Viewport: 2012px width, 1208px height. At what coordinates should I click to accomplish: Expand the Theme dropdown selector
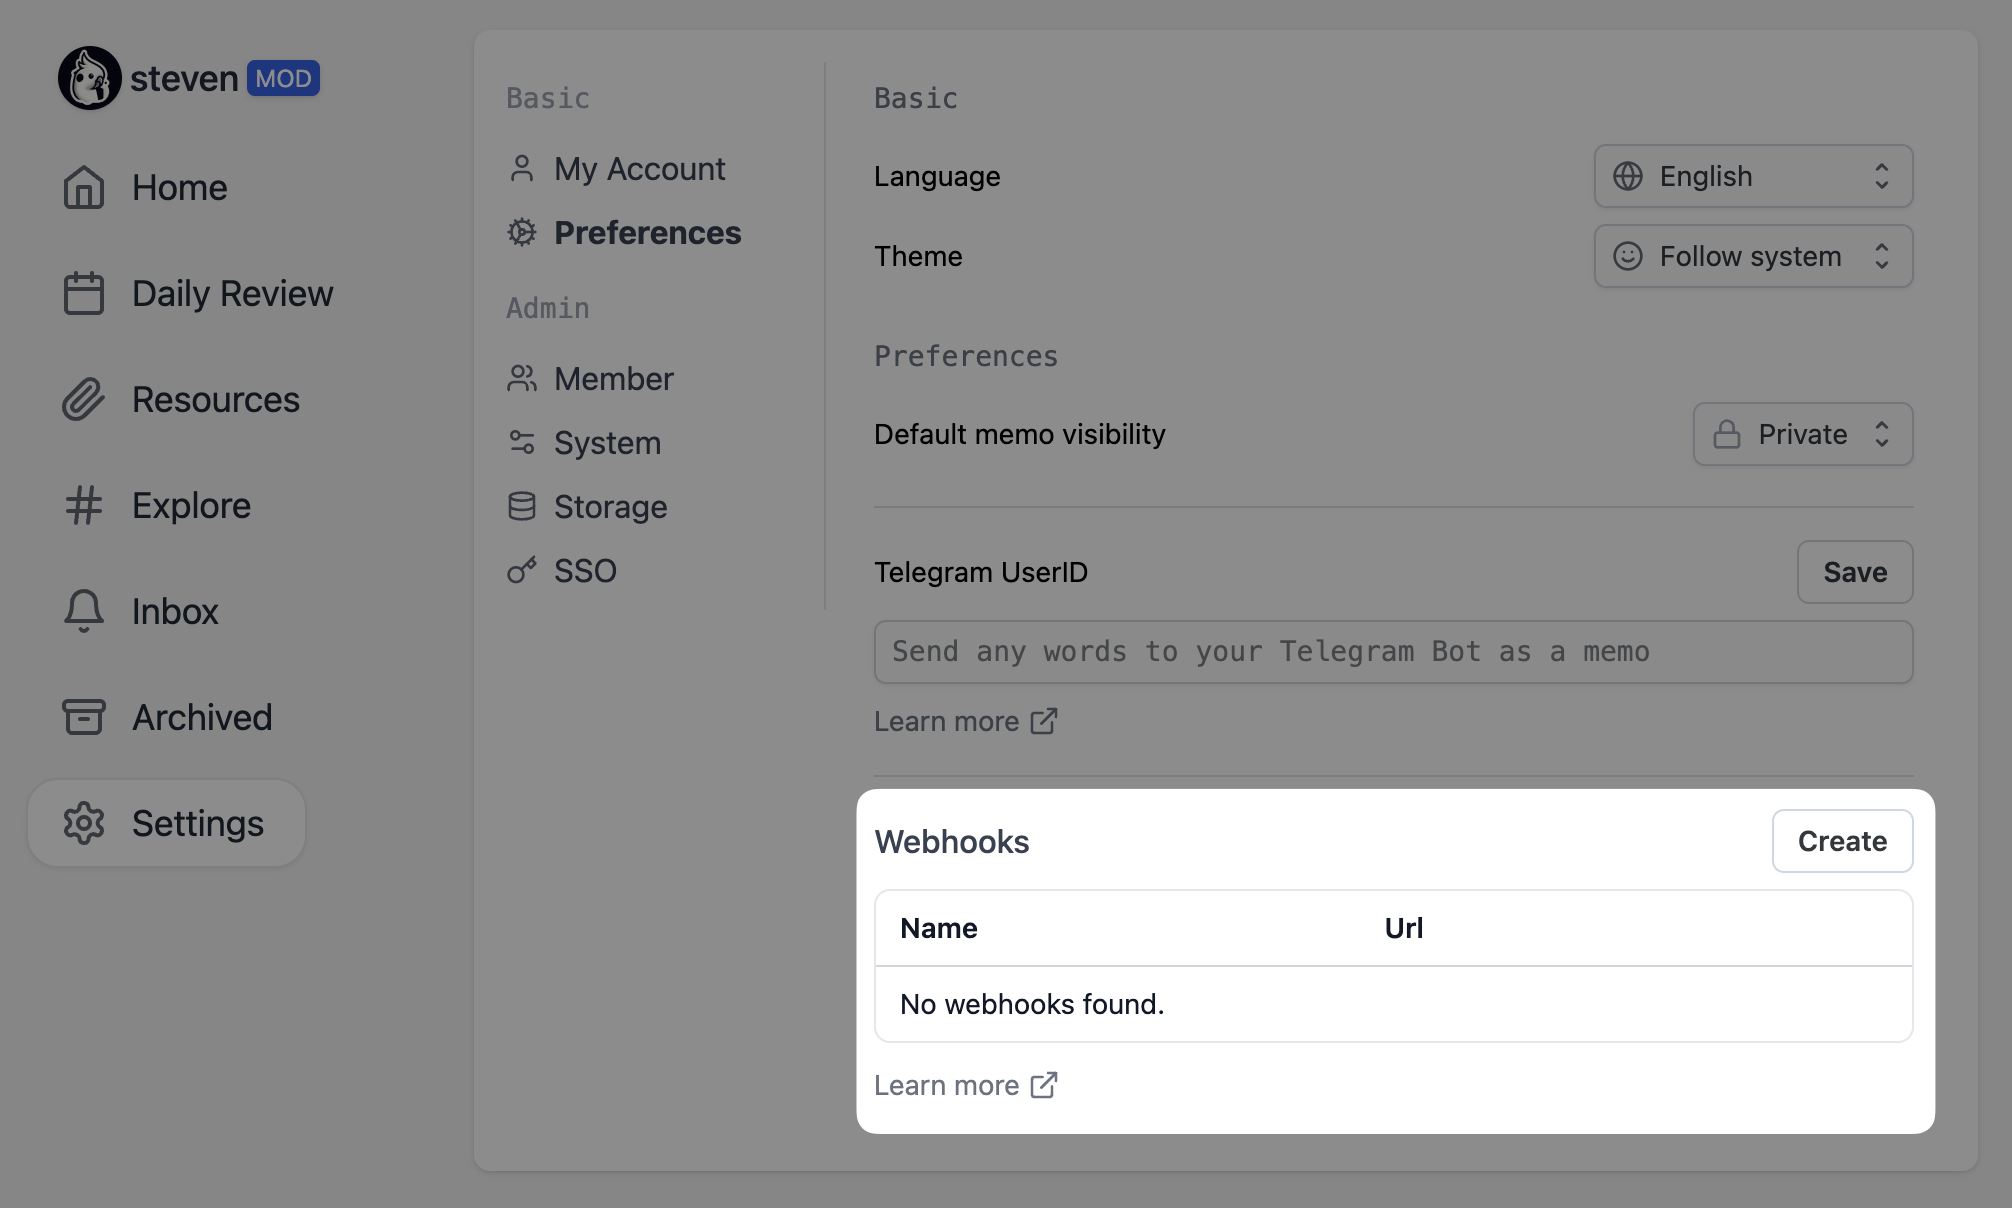1752,256
